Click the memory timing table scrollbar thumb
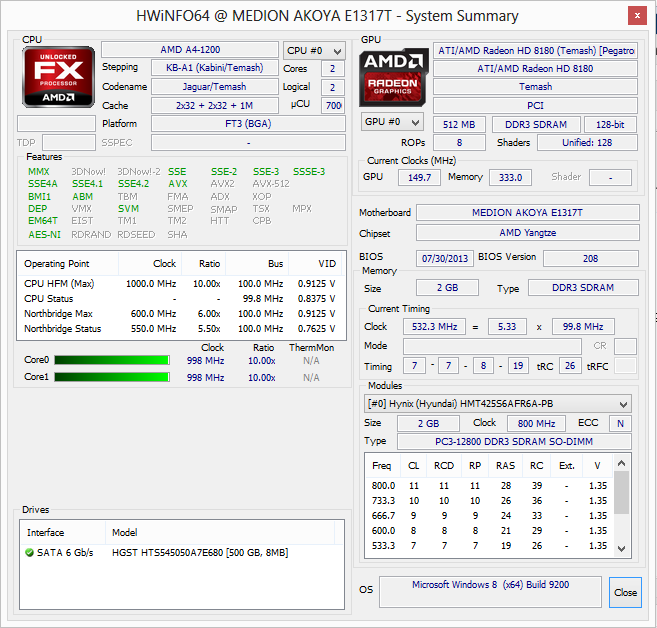The height and width of the screenshot is (628, 657). point(622,492)
